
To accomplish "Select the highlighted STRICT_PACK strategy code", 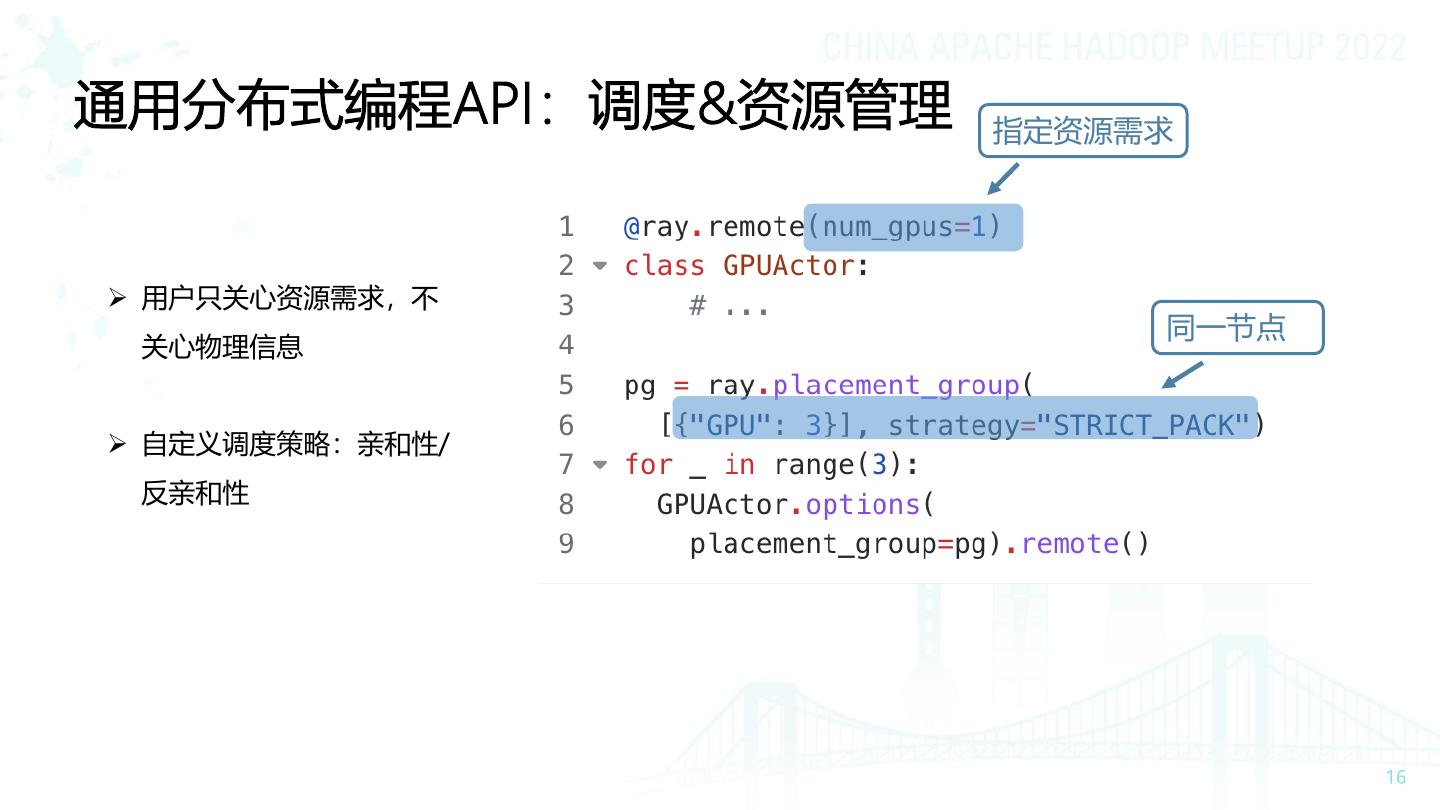I will point(964,425).
